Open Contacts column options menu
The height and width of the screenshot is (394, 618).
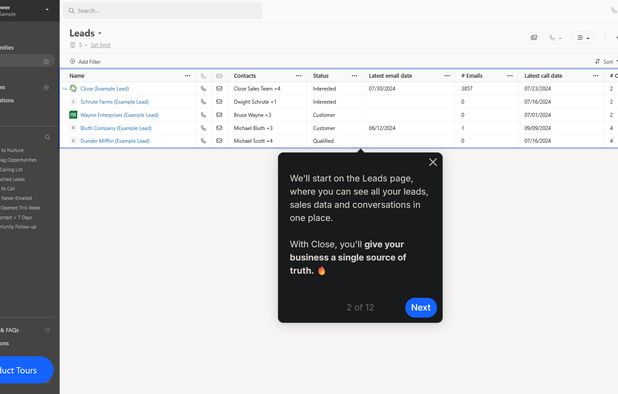(x=299, y=76)
